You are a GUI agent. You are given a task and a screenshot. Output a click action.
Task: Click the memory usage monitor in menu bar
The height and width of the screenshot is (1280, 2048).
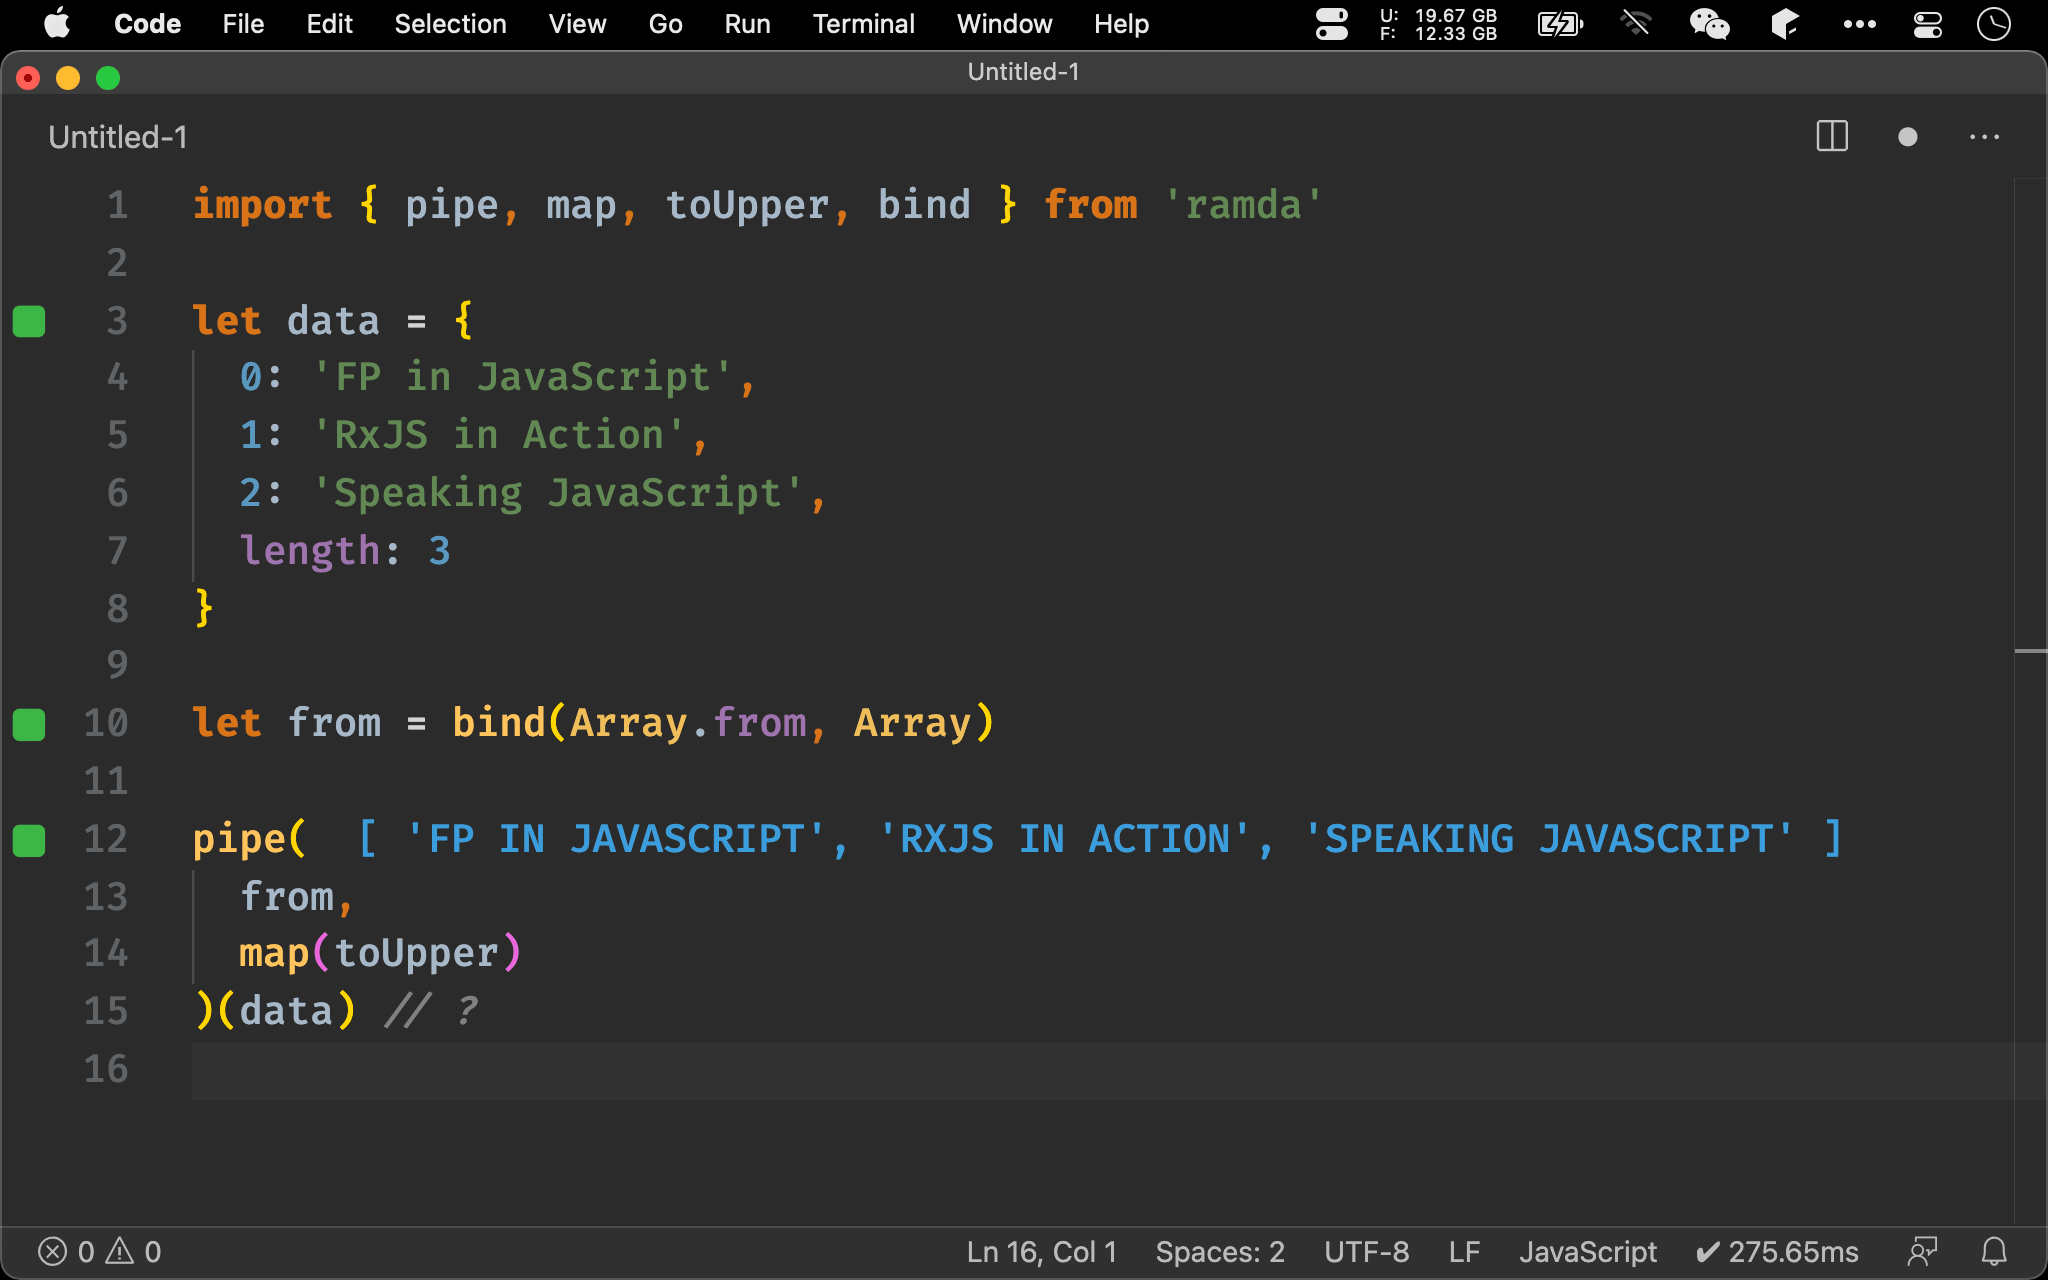[x=1438, y=24]
